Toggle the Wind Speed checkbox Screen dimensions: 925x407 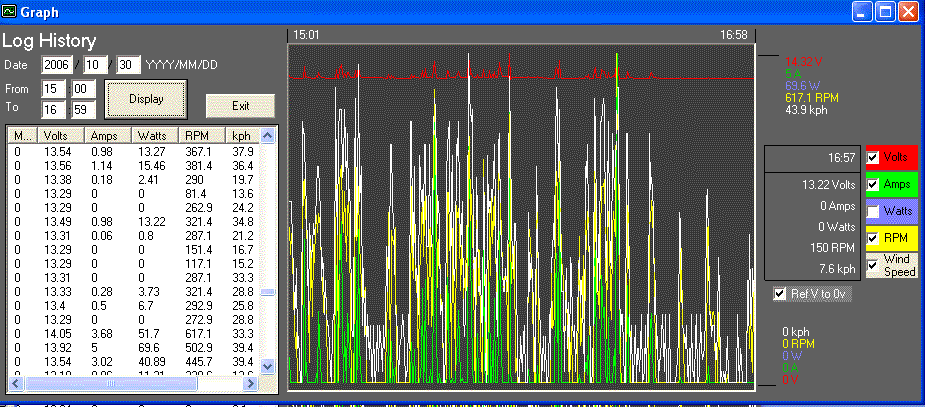(x=873, y=264)
